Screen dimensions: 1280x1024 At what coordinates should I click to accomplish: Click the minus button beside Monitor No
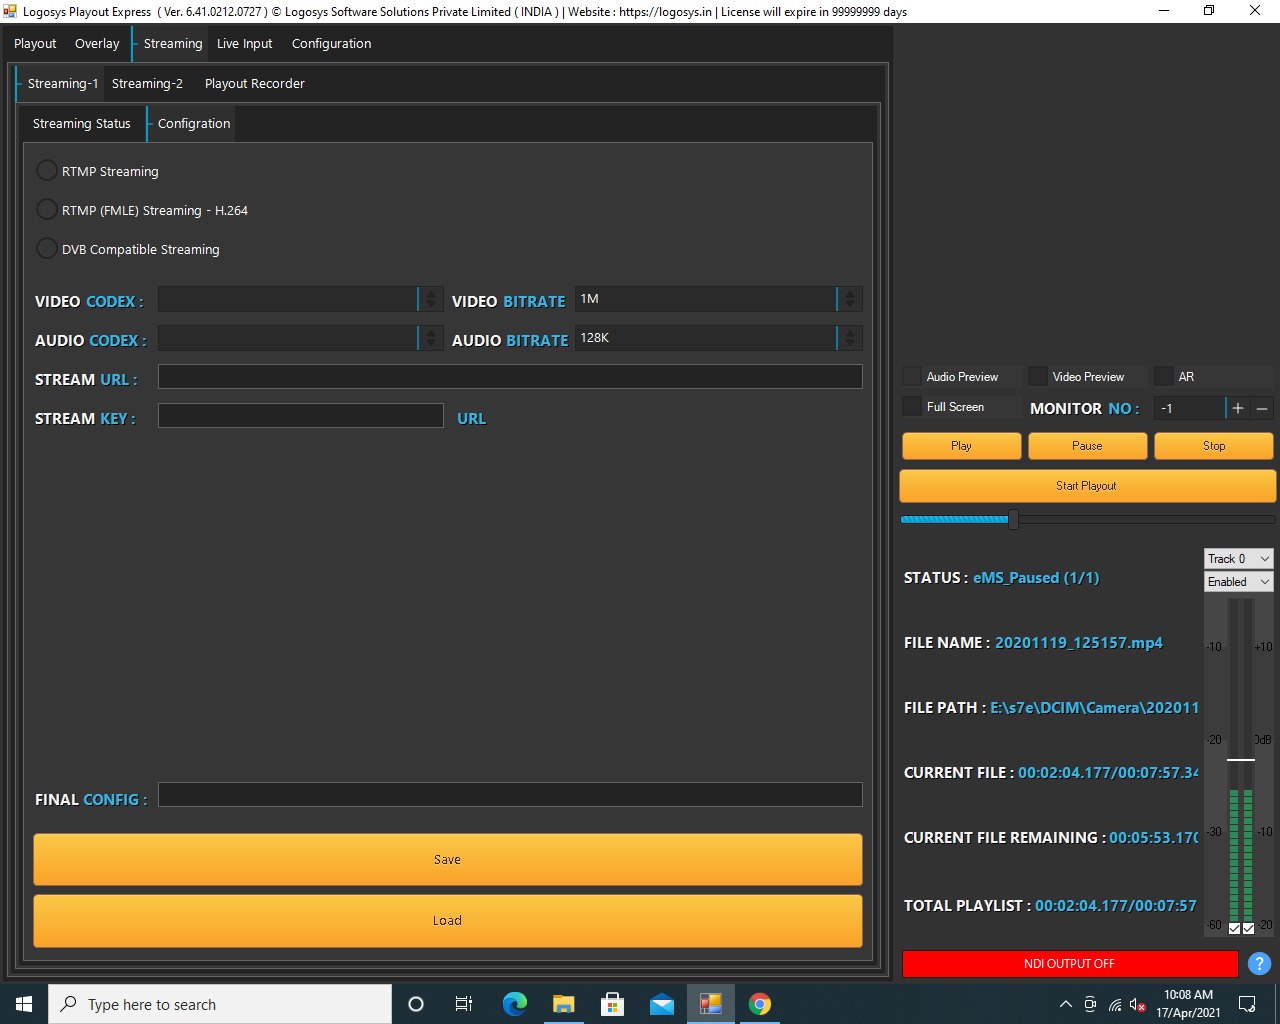(1262, 408)
